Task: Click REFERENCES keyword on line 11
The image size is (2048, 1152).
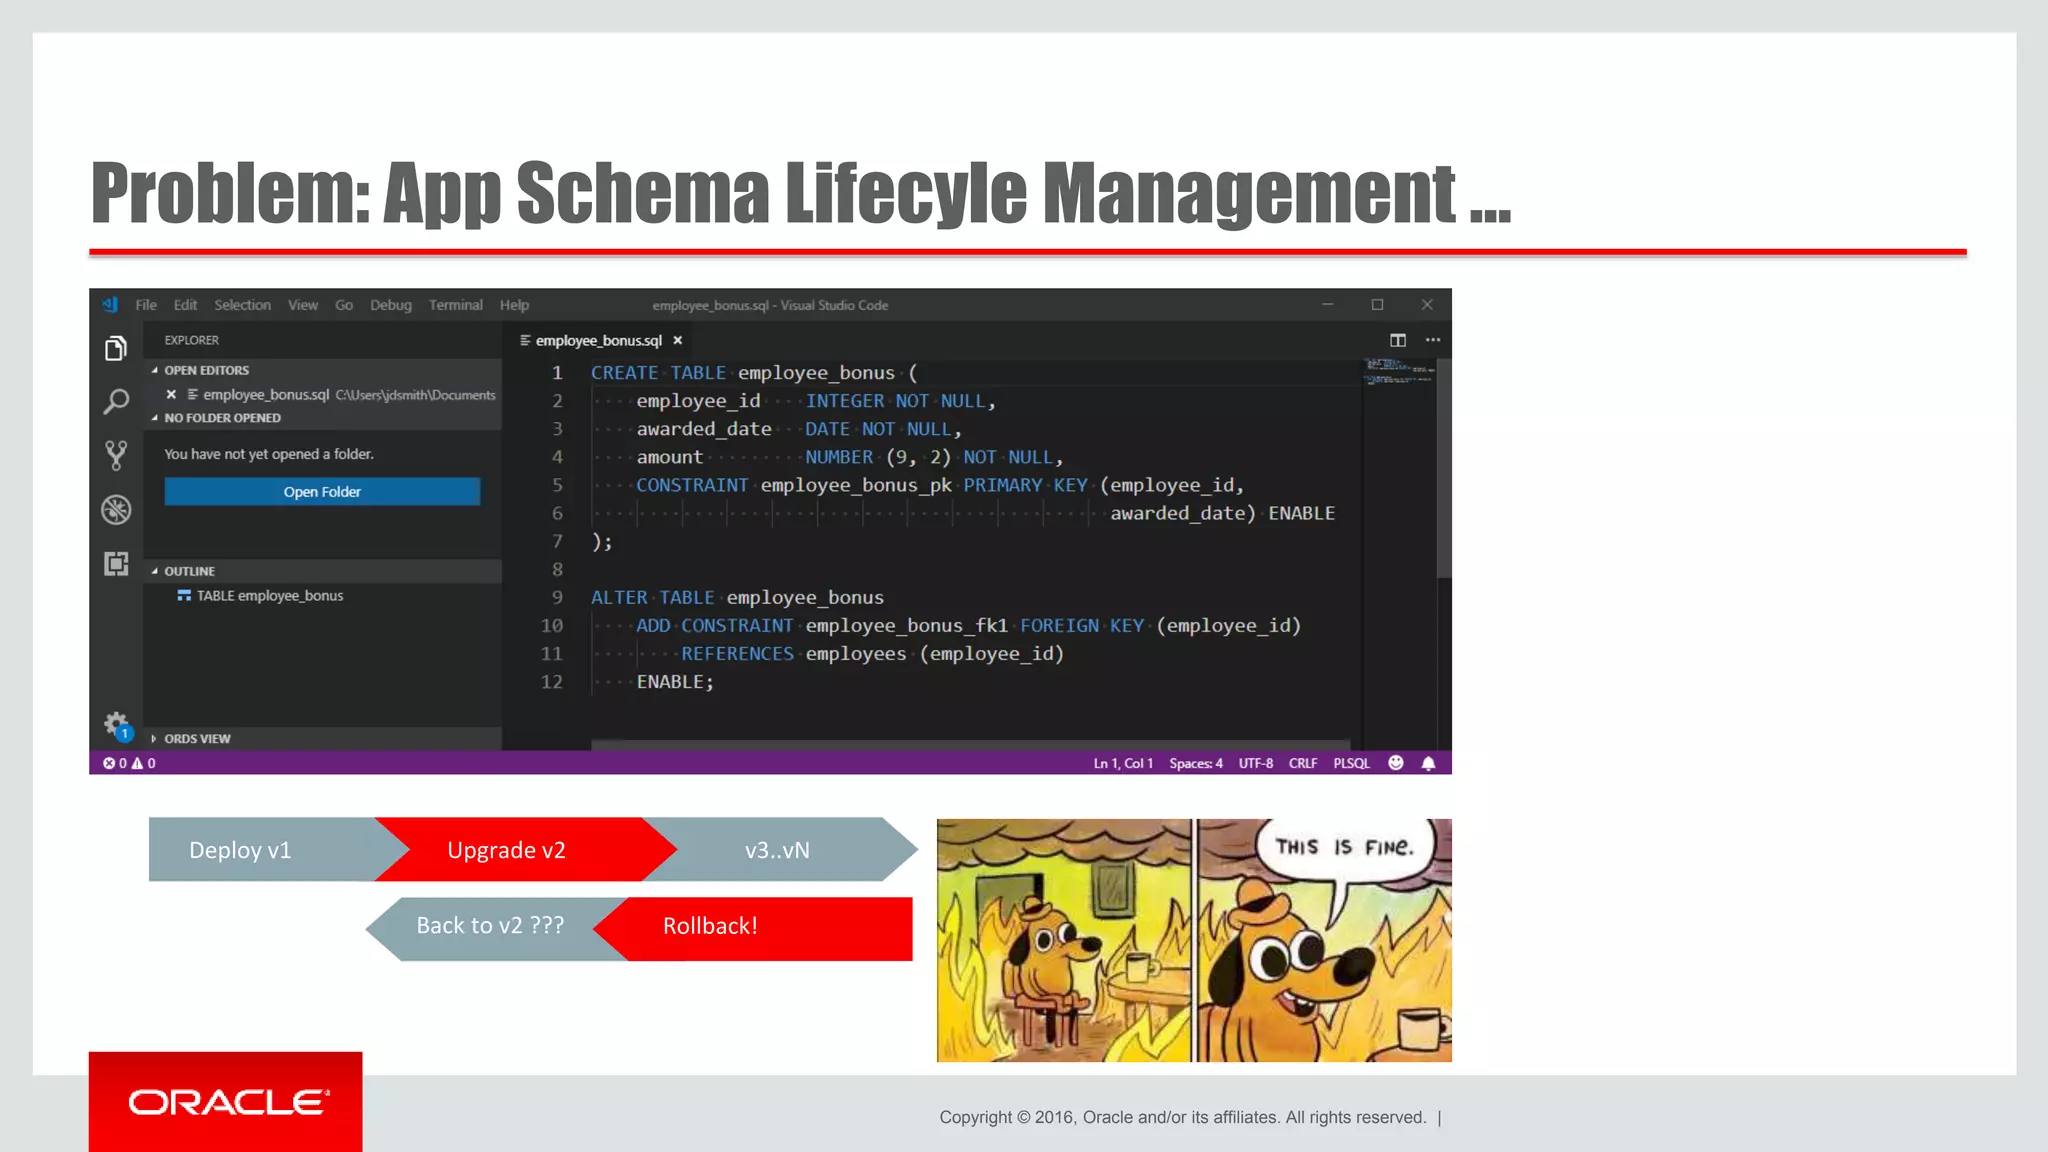Action: [x=737, y=654]
